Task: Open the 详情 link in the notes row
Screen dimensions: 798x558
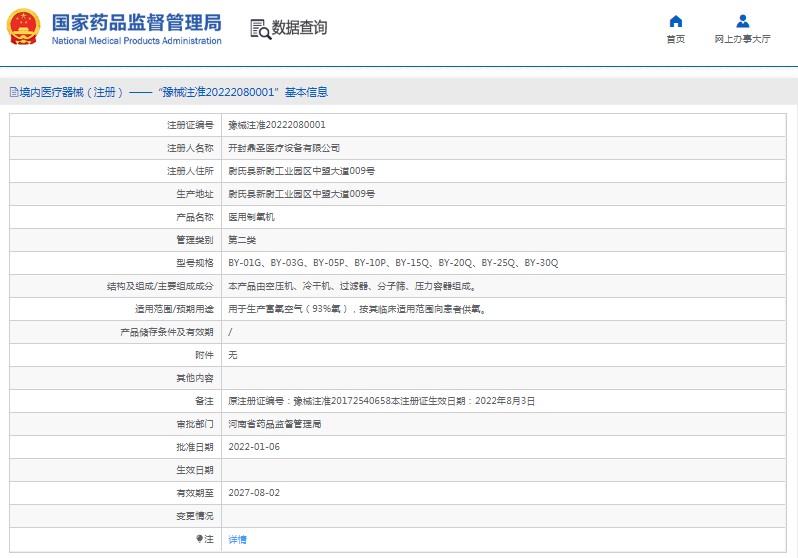Action: [237, 539]
